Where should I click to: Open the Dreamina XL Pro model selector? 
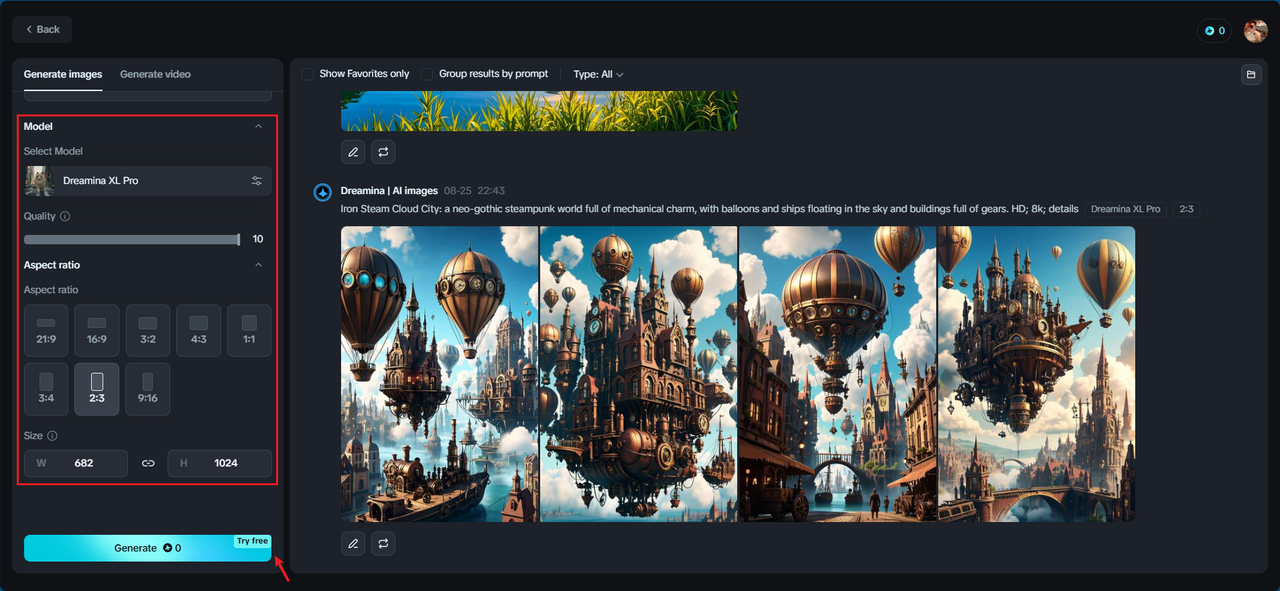148,181
